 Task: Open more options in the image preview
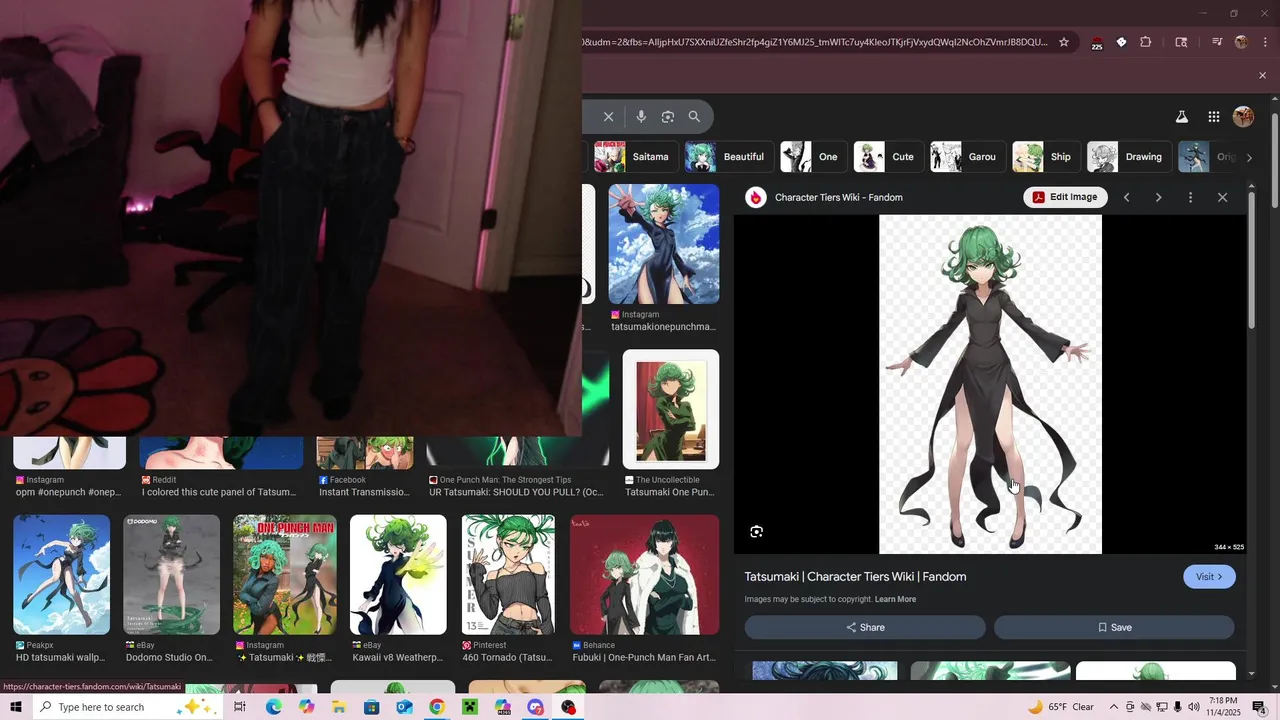click(x=1190, y=197)
